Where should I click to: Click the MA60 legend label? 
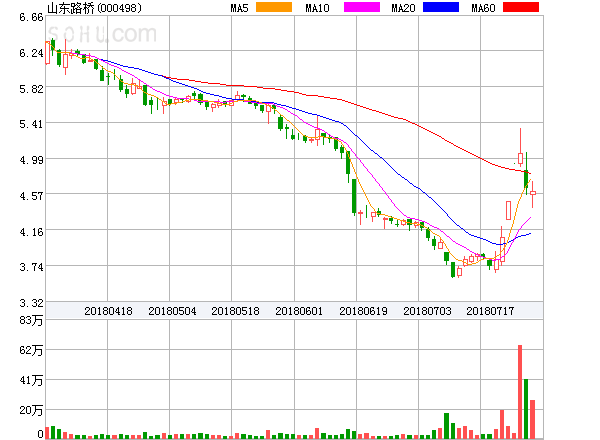483,8
